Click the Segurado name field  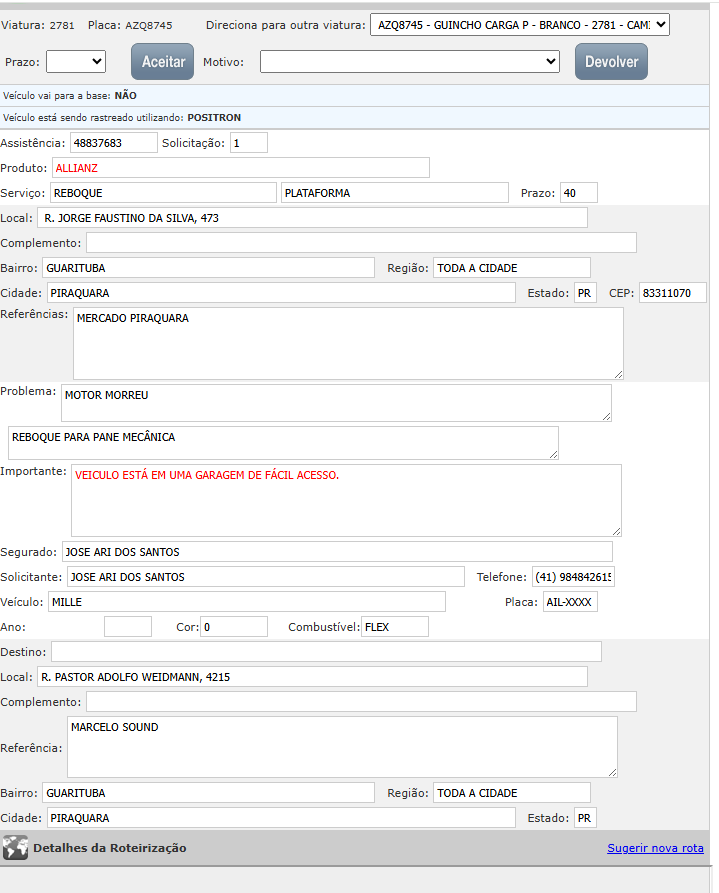point(336,552)
